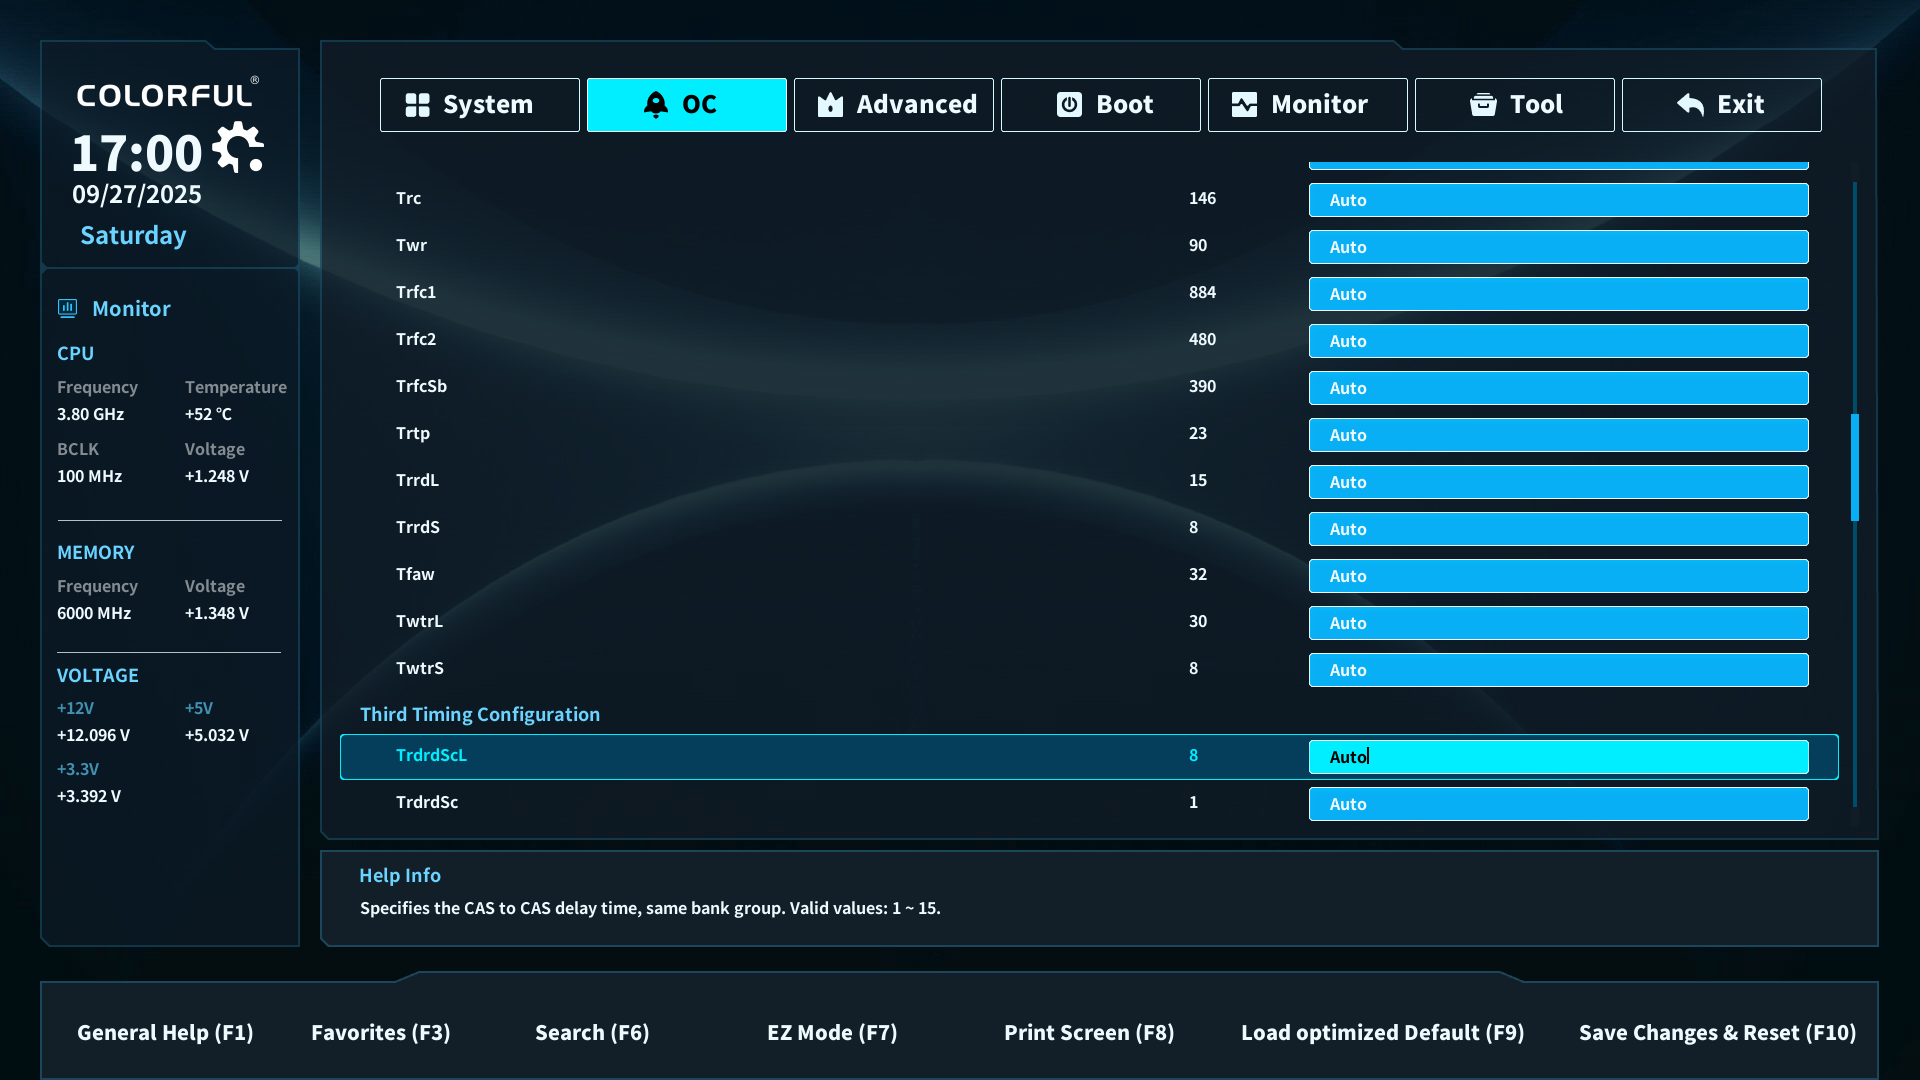Click Print Screen (F8)
This screenshot has width=1920, height=1080.
pos(1089,1033)
